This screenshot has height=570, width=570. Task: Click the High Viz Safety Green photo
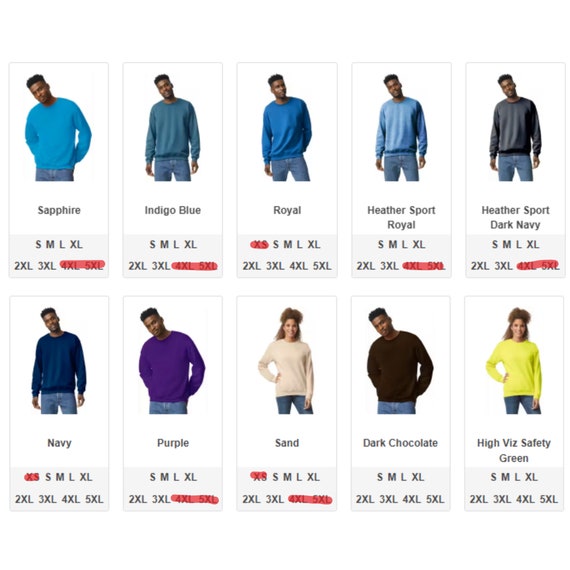point(514,361)
